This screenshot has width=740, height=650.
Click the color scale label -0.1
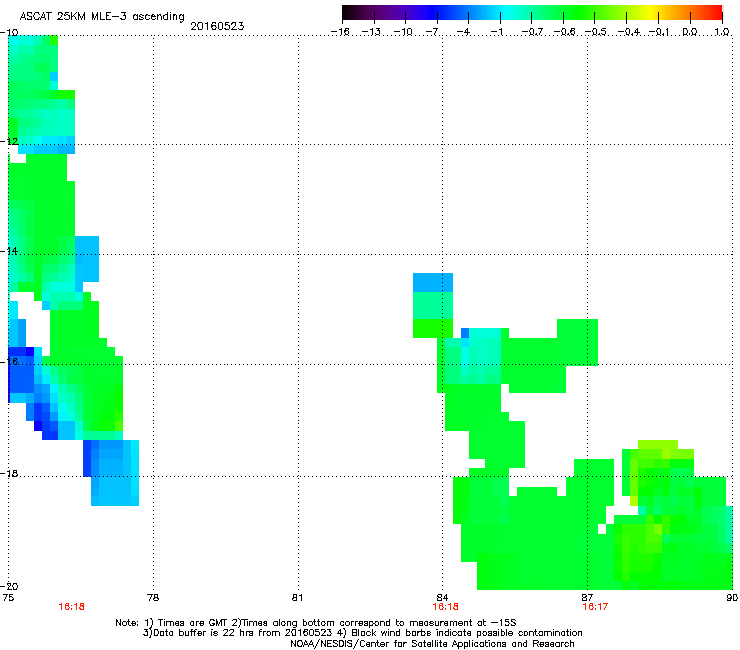coord(659,32)
